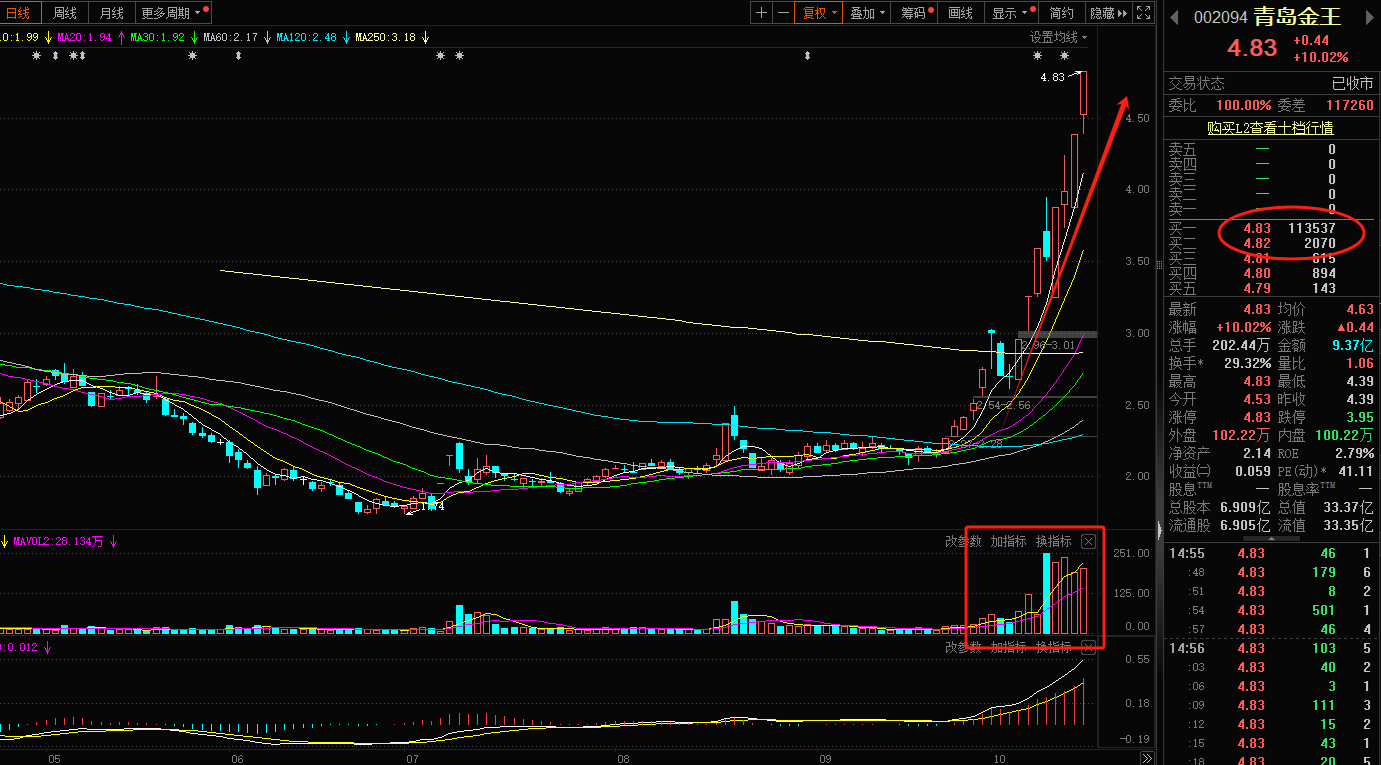Image resolution: width=1381 pixels, height=765 pixels.
Task: Zoom out chart with minus button
Action: click(783, 13)
